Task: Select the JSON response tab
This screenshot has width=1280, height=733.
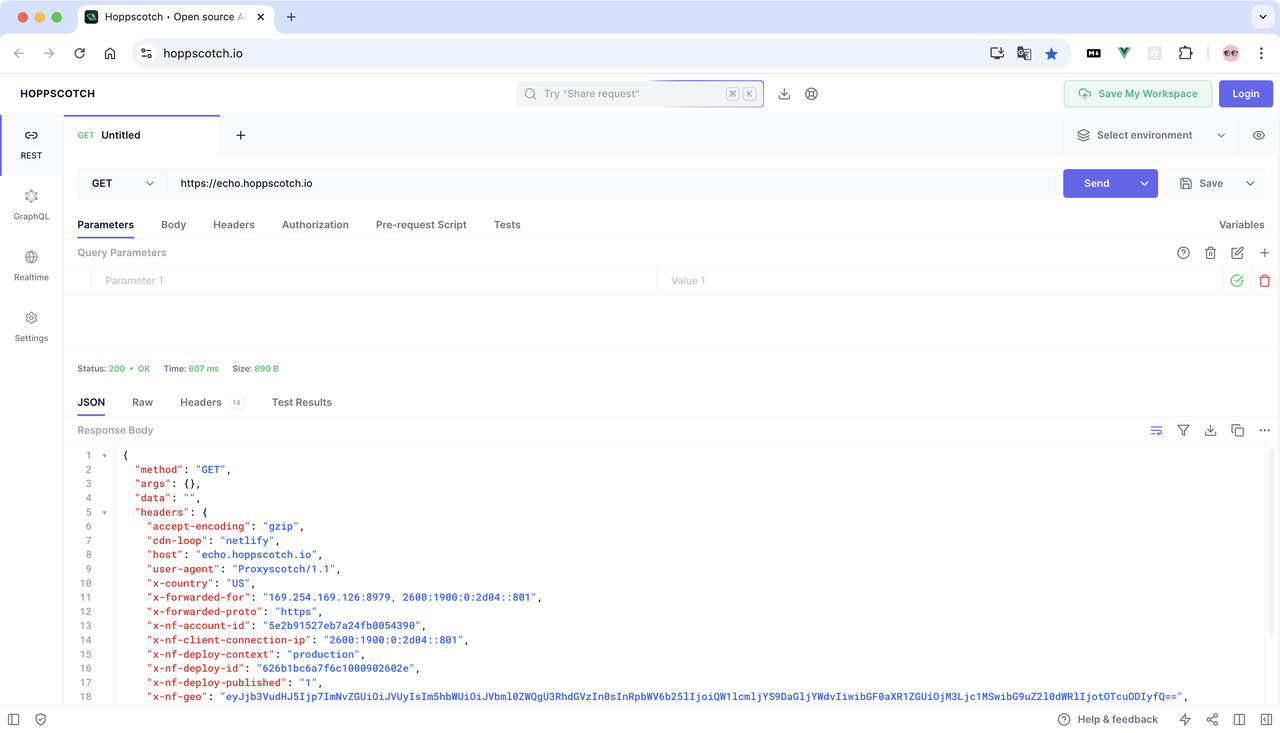Action: (91, 402)
